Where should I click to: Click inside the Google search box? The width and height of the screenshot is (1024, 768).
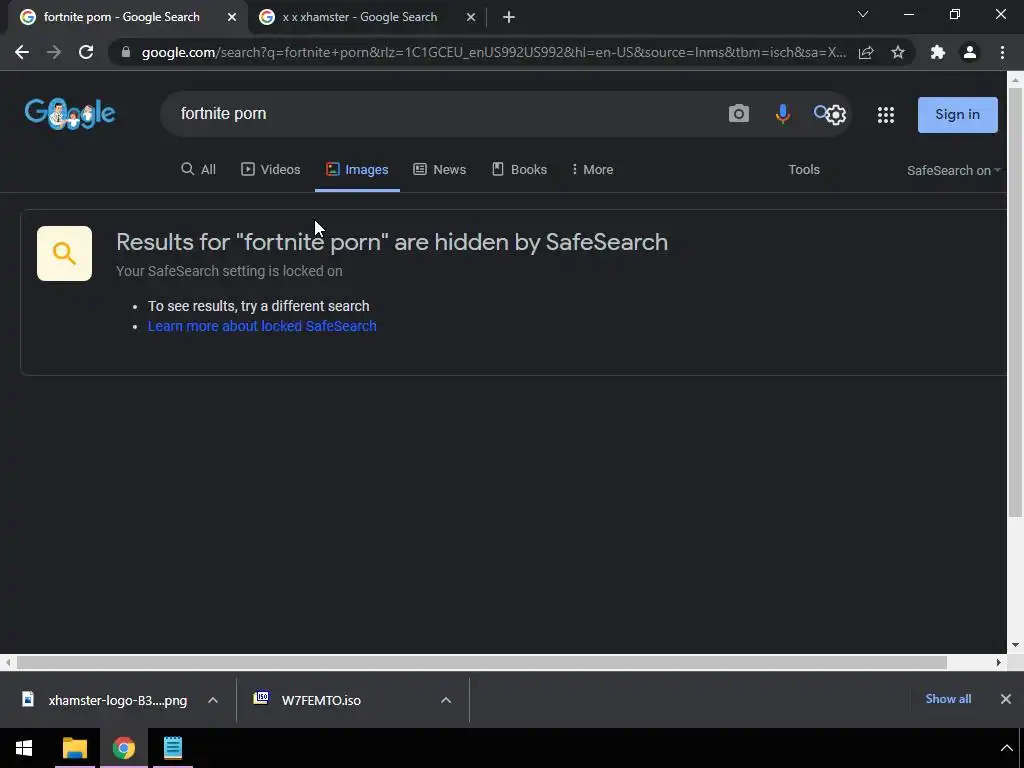[444, 114]
